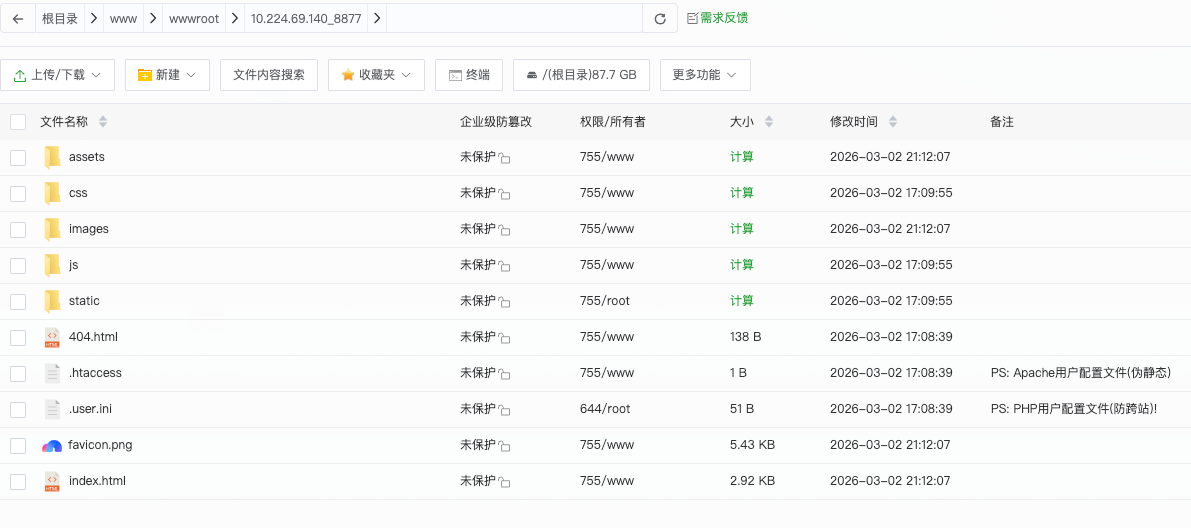This screenshot has height=528, width=1191.
Task: Sort by file name arrows
Action: tap(103, 122)
